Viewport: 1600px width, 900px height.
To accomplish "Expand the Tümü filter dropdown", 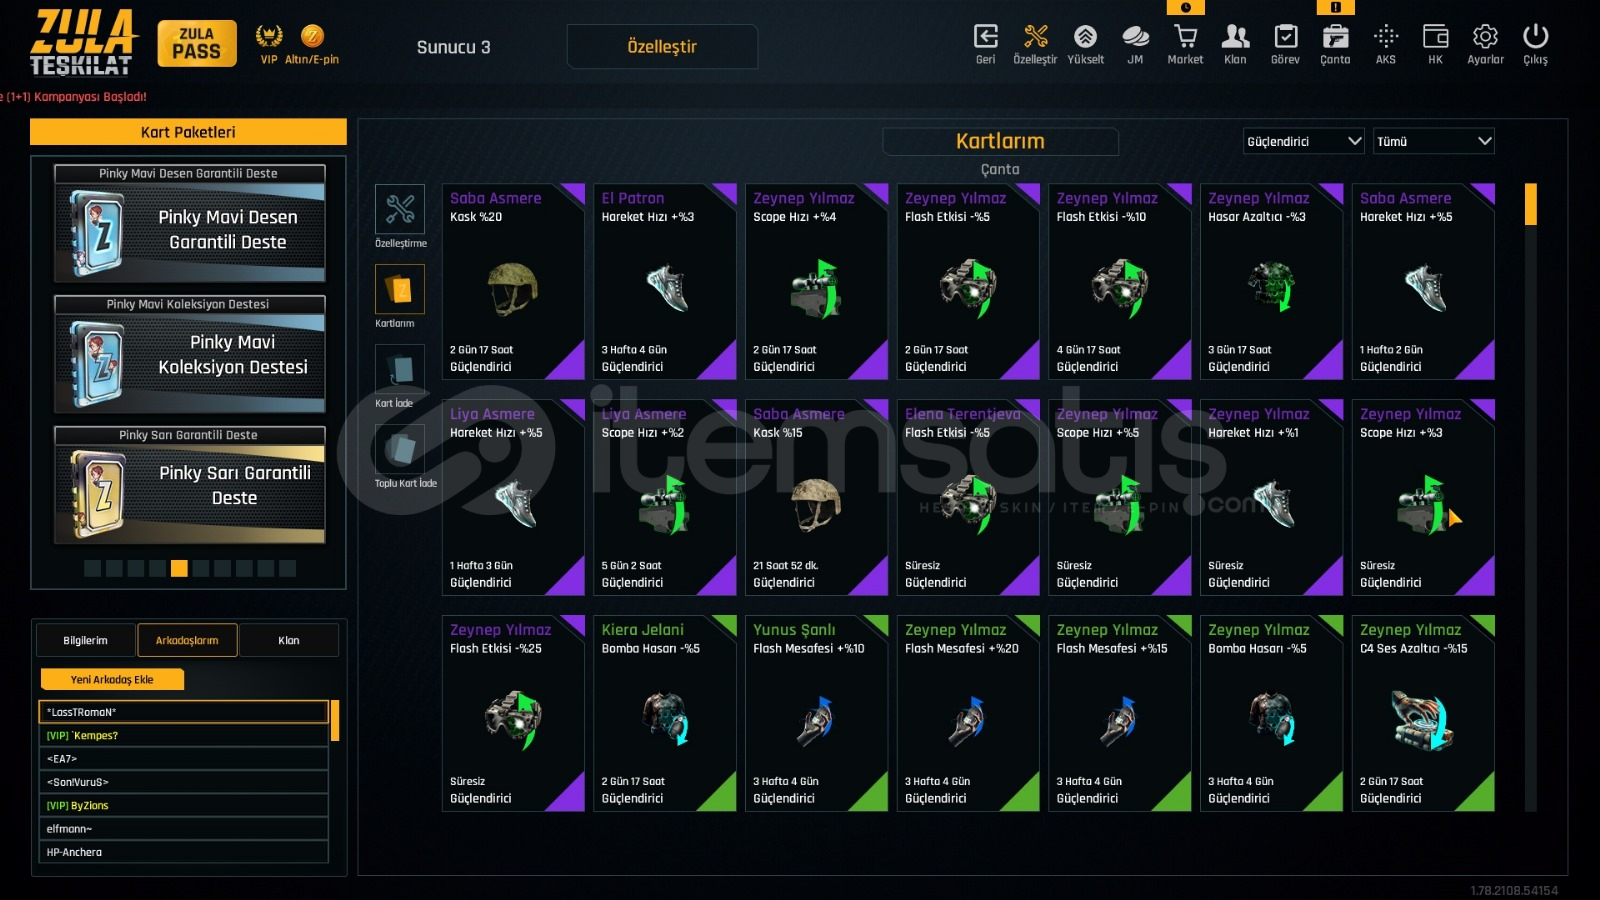I will [1434, 141].
